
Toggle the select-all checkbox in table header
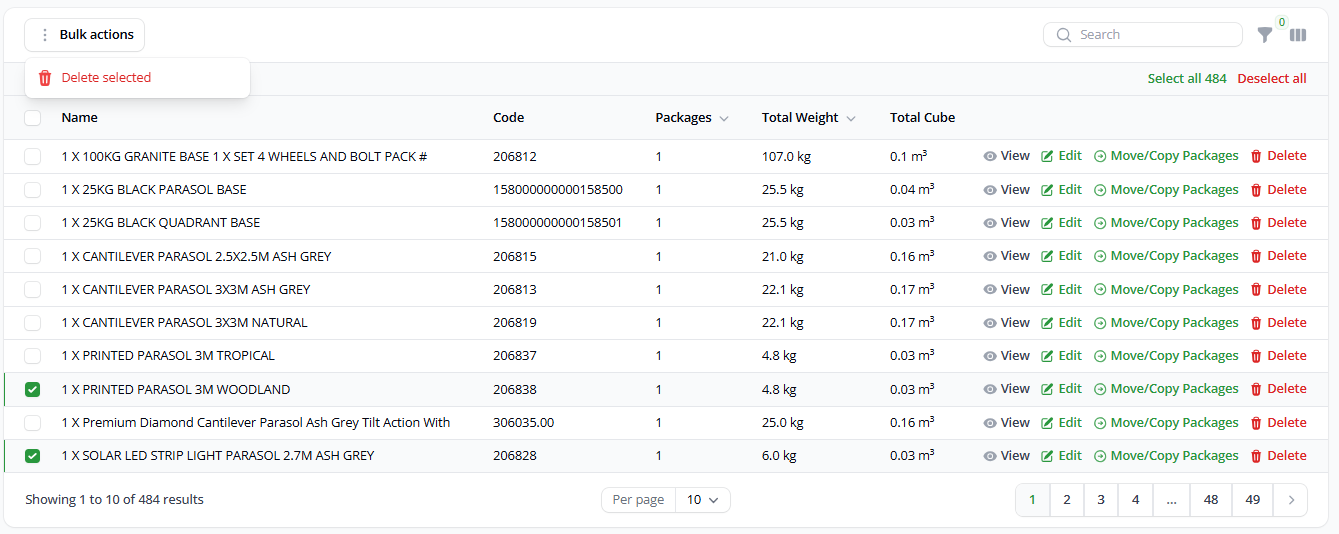33,118
